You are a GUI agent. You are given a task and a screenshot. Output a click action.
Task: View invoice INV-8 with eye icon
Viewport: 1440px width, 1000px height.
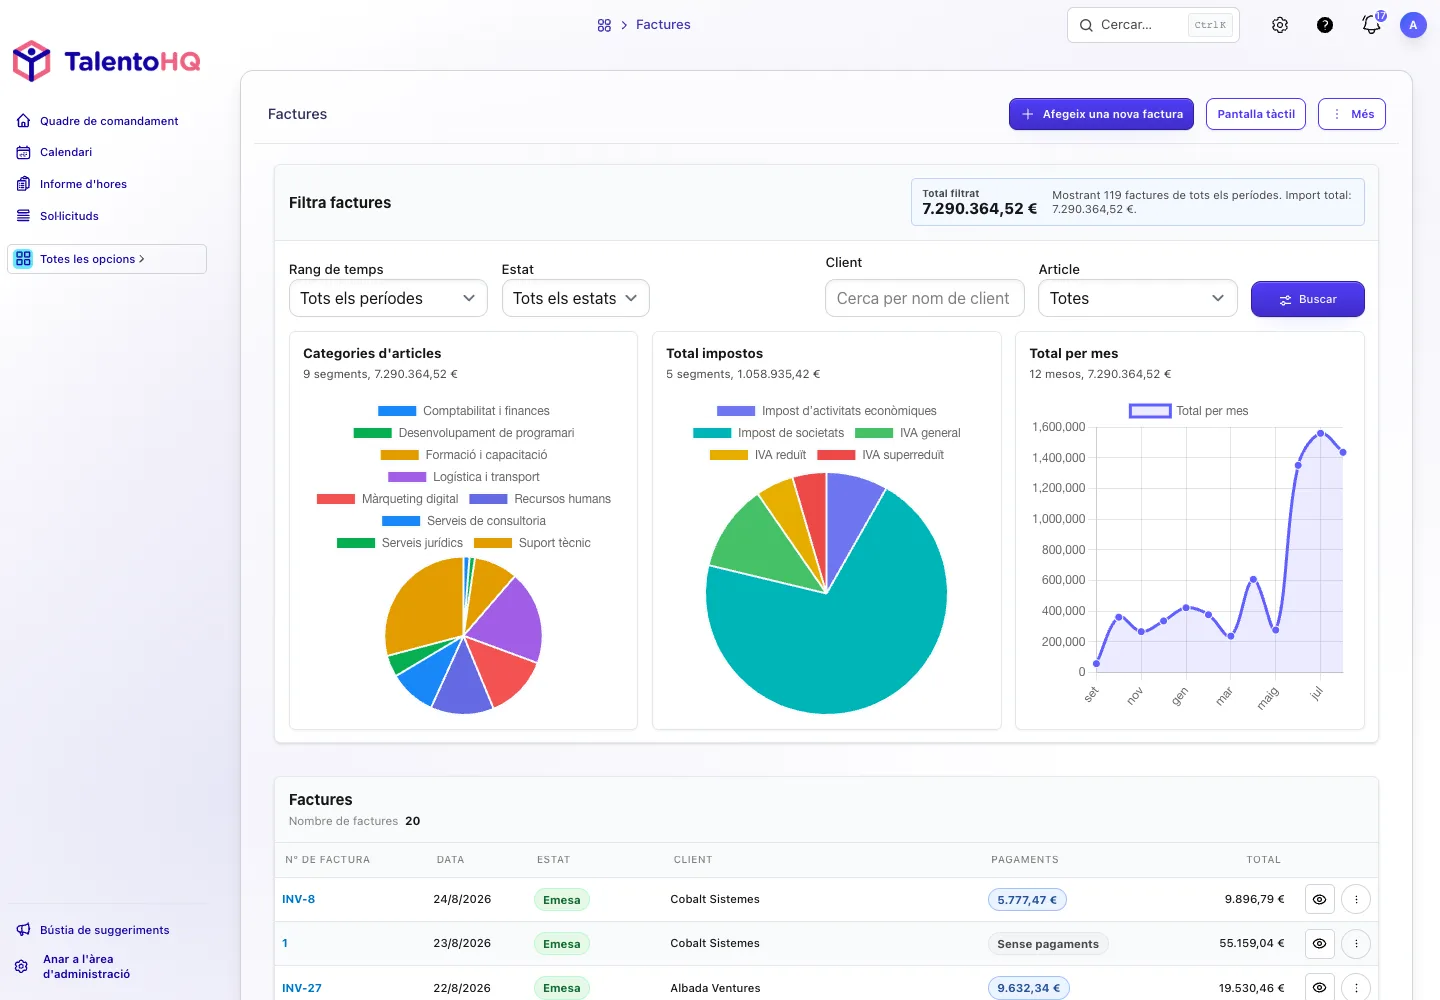[x=1320, y=900]
